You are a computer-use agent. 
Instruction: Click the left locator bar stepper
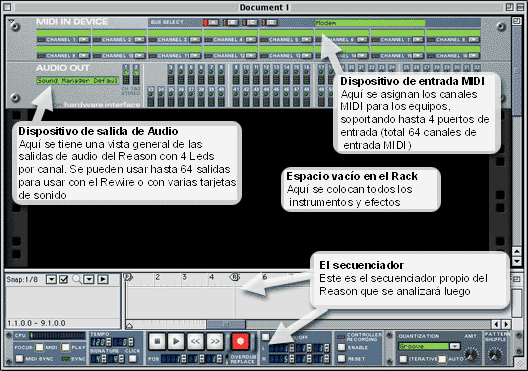pos(292,348)
